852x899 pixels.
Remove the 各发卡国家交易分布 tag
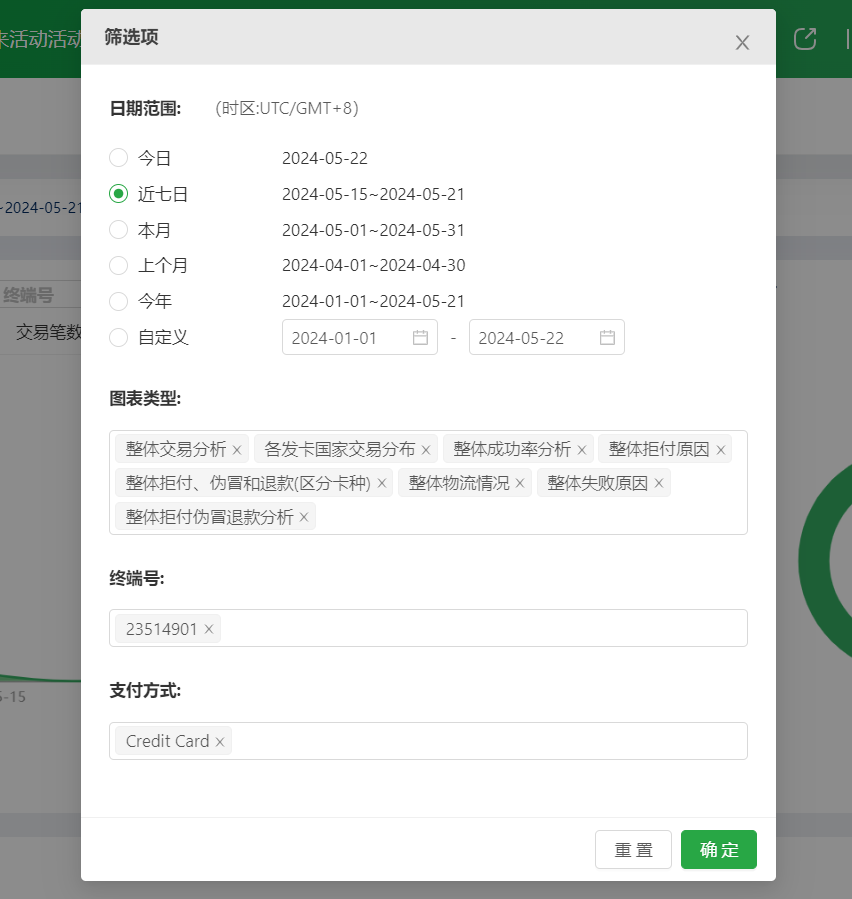[x=425, y=450]
